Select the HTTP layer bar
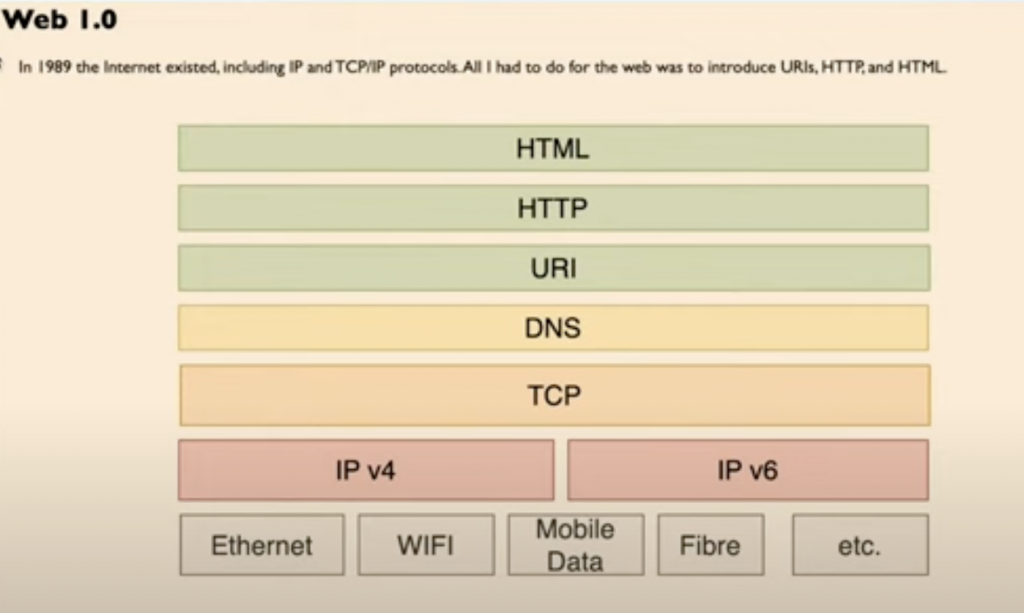 pyautogui.click(x=553, y=208)
